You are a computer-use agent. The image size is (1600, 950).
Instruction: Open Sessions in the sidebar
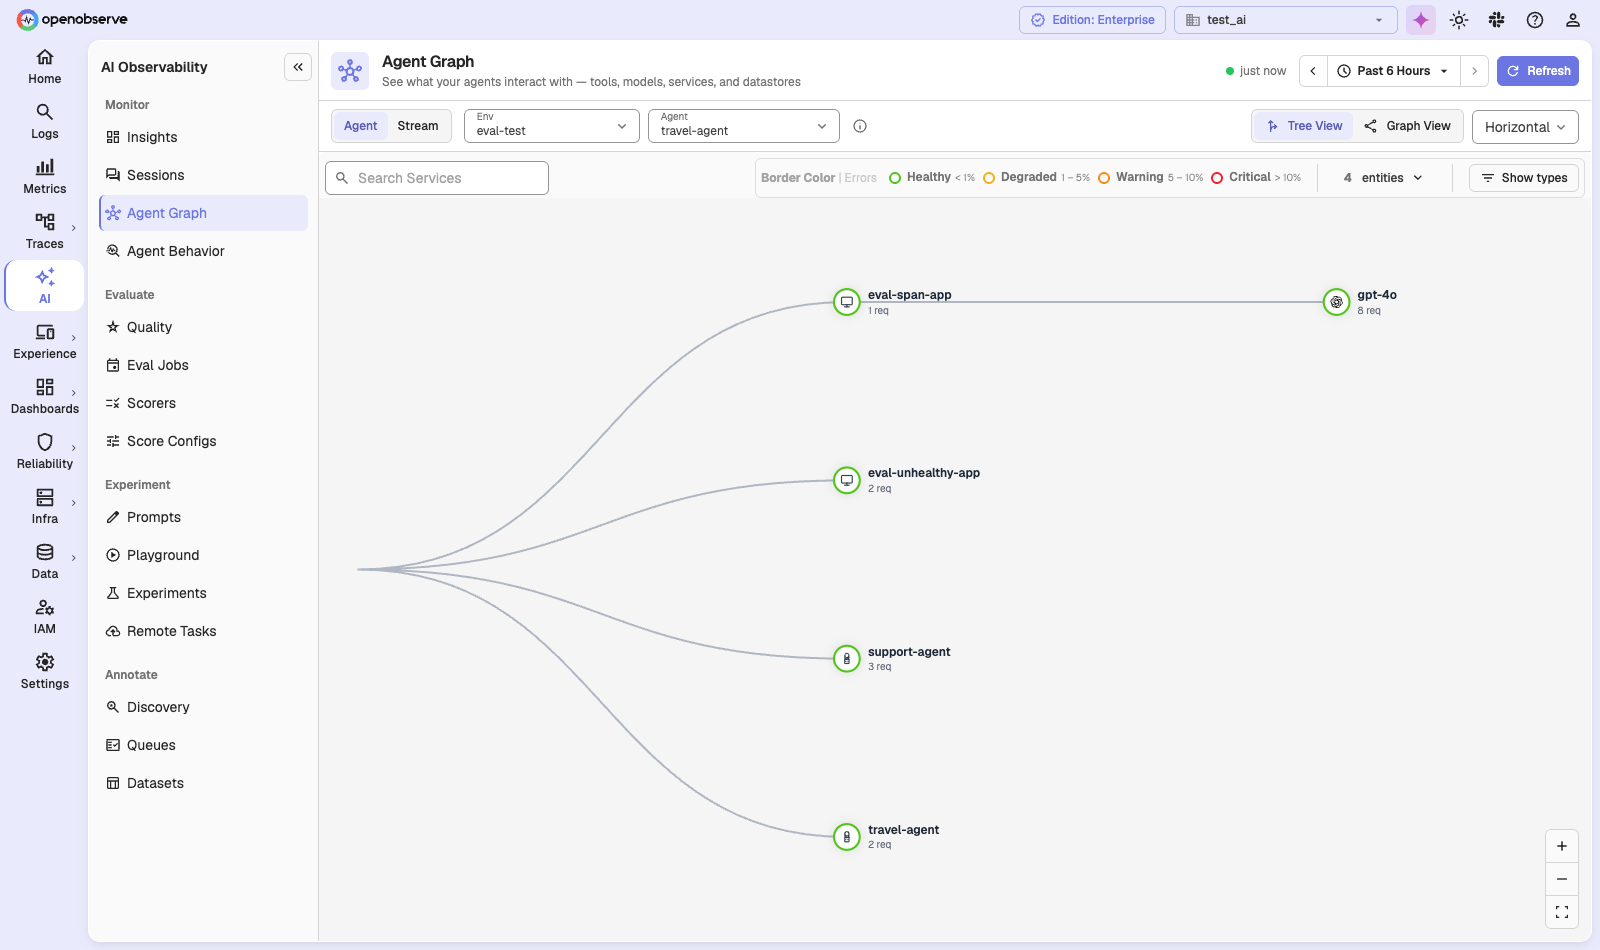coord(203,175)
